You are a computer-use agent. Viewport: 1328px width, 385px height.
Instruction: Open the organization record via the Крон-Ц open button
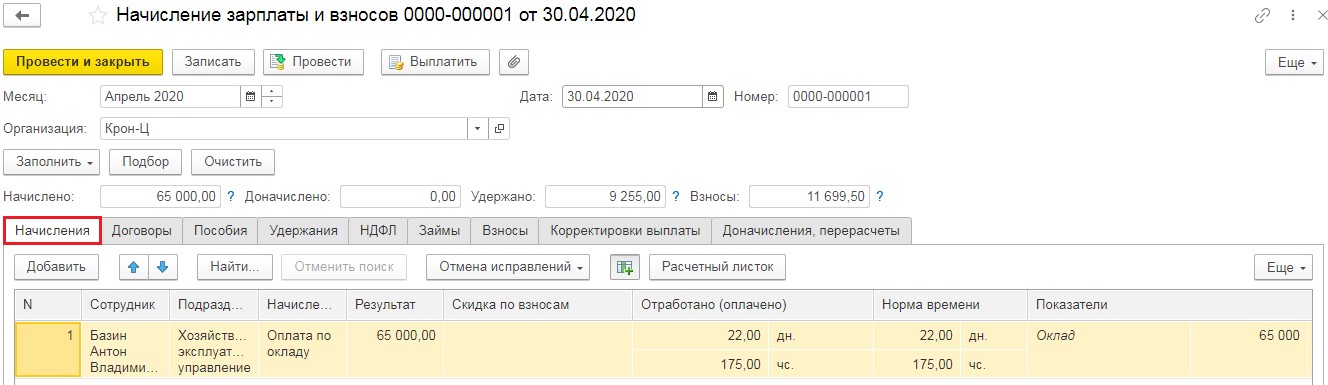pos(499,129)
